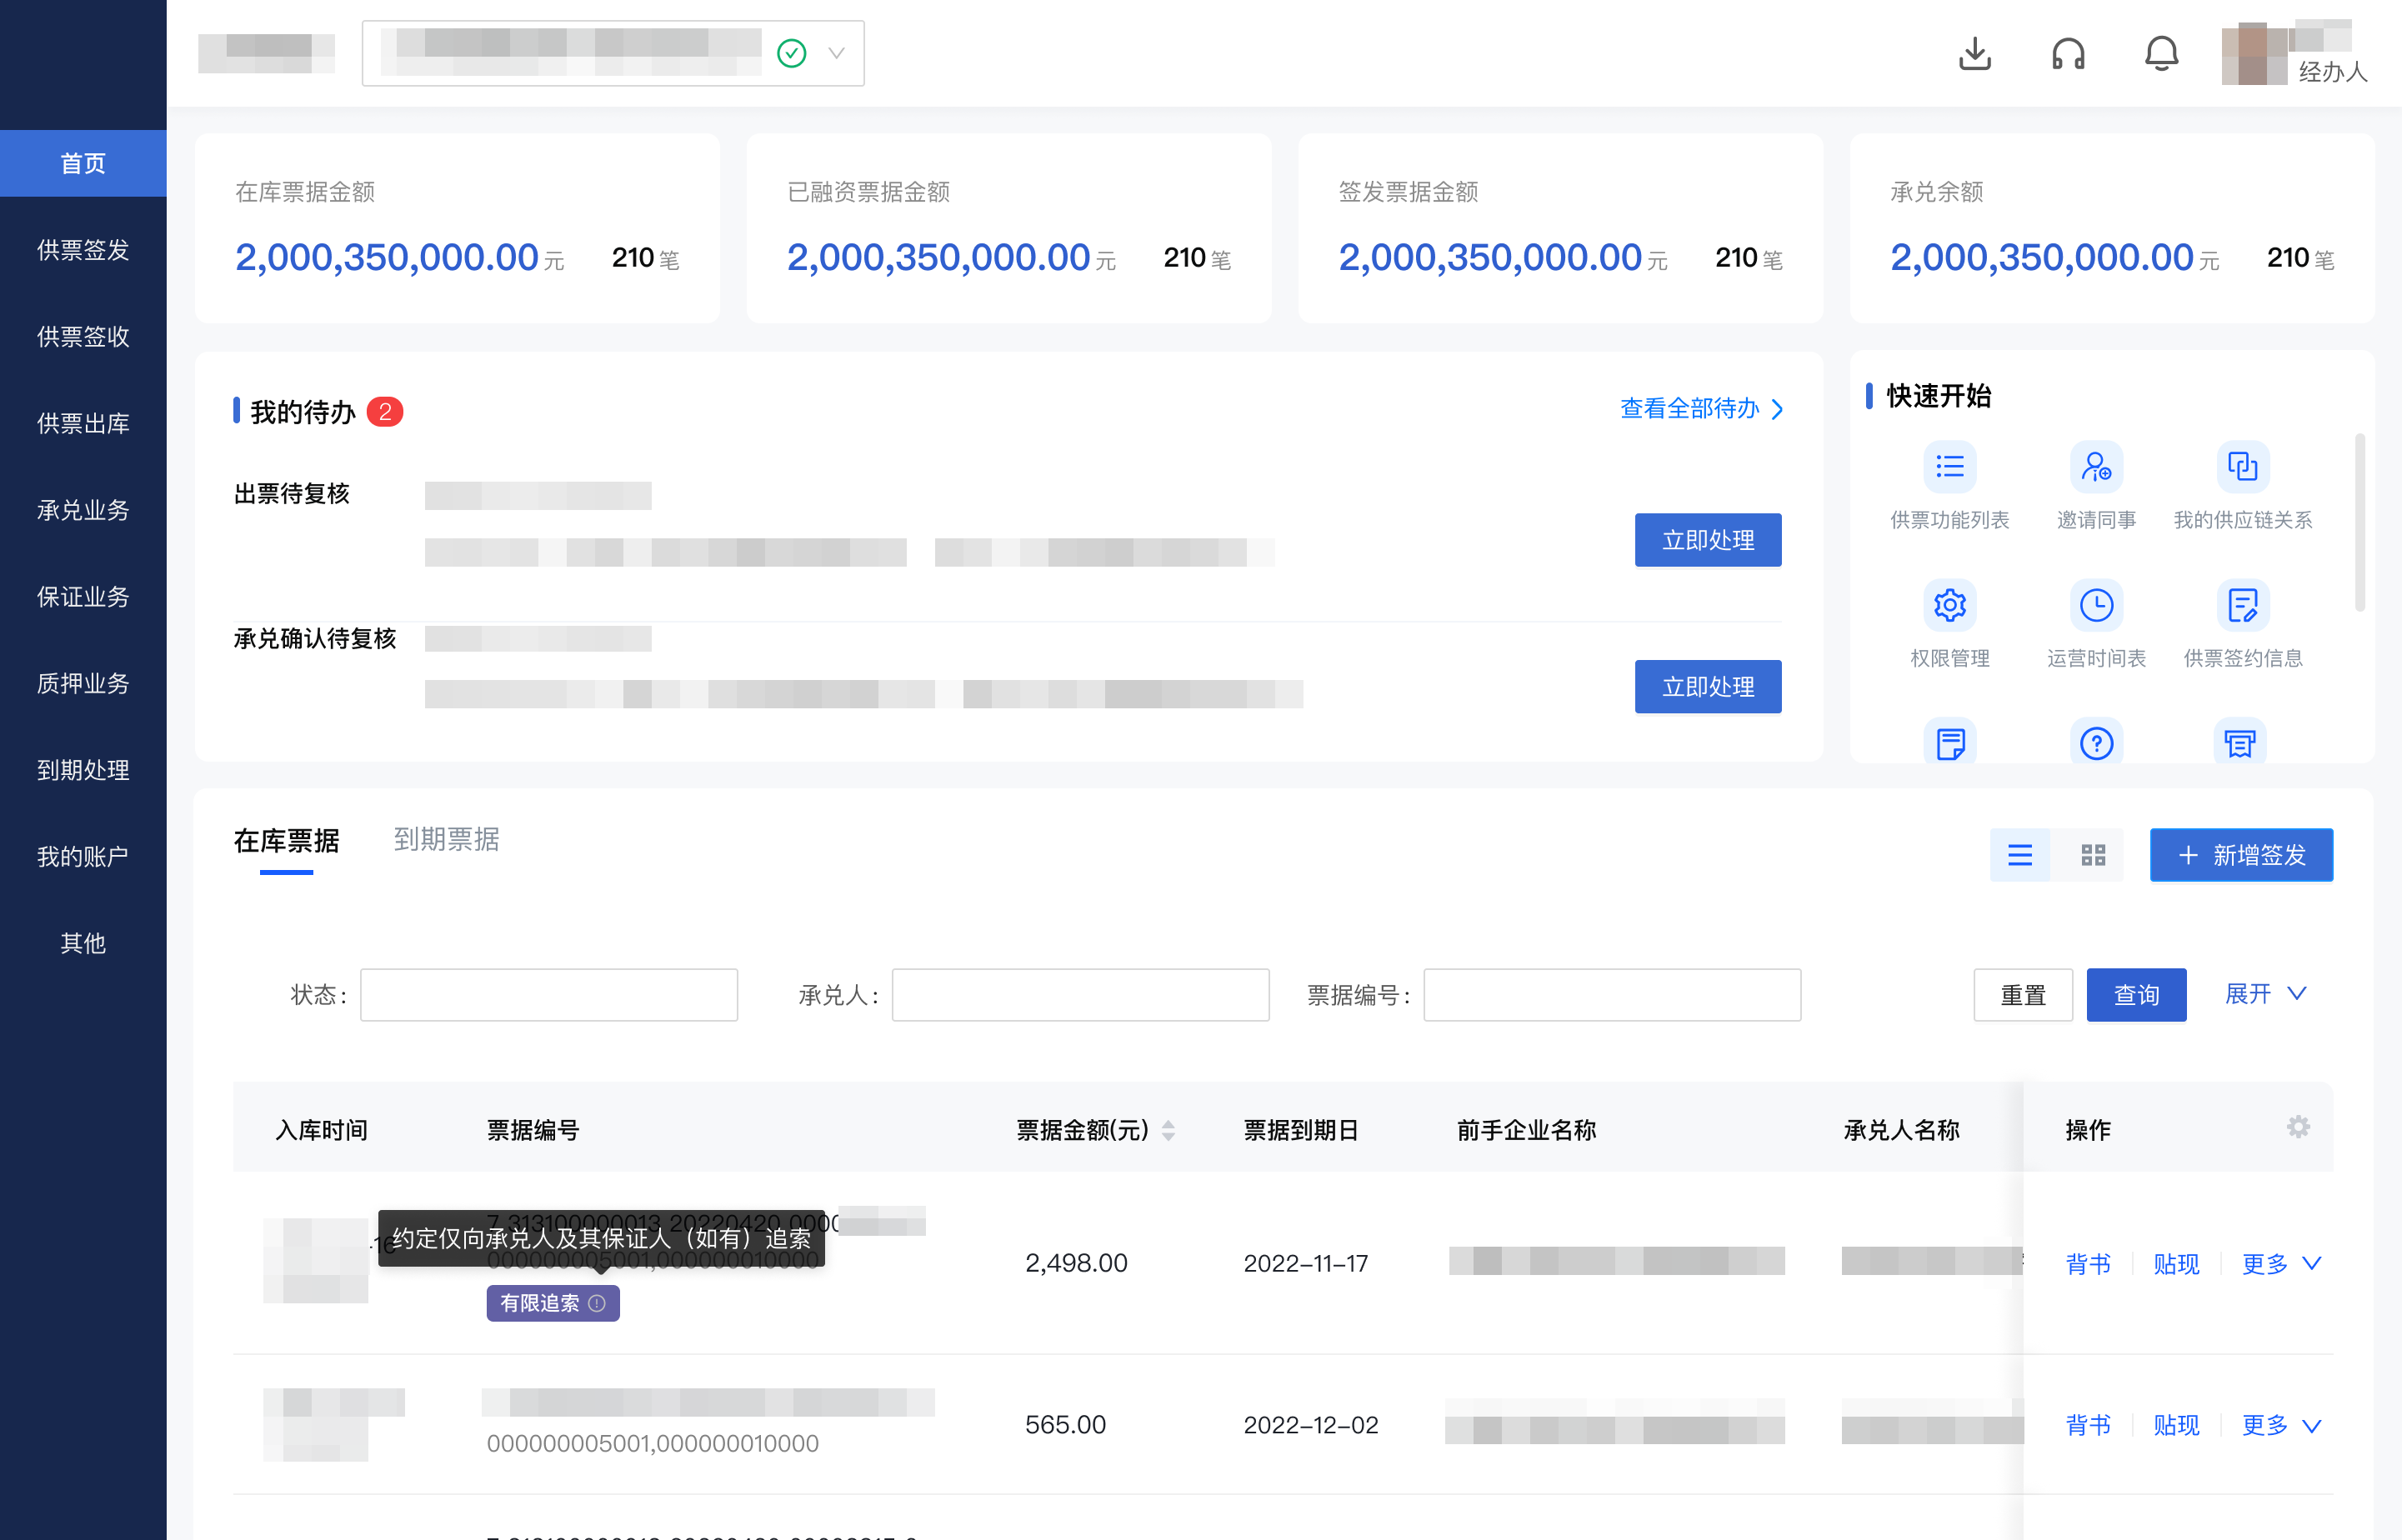Click the 票据到期日 column header

(x=1300, y=1130)
